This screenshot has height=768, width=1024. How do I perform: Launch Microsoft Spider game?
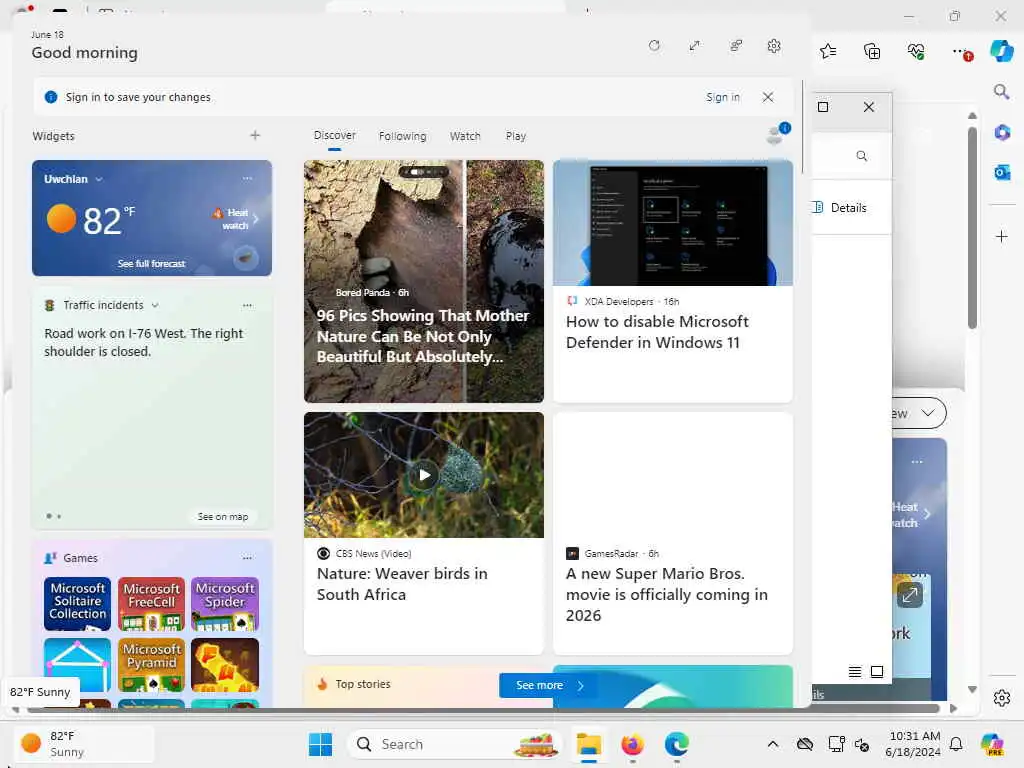coord(225,603)
